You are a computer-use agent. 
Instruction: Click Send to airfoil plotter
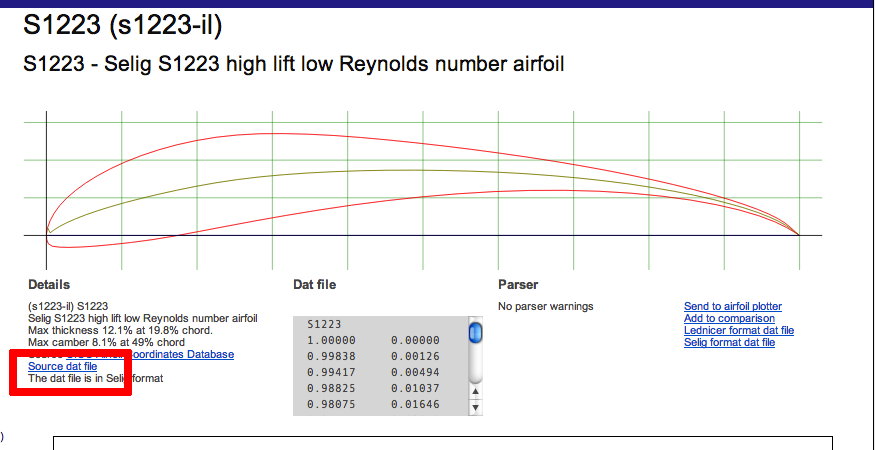(x=733, y=306)
